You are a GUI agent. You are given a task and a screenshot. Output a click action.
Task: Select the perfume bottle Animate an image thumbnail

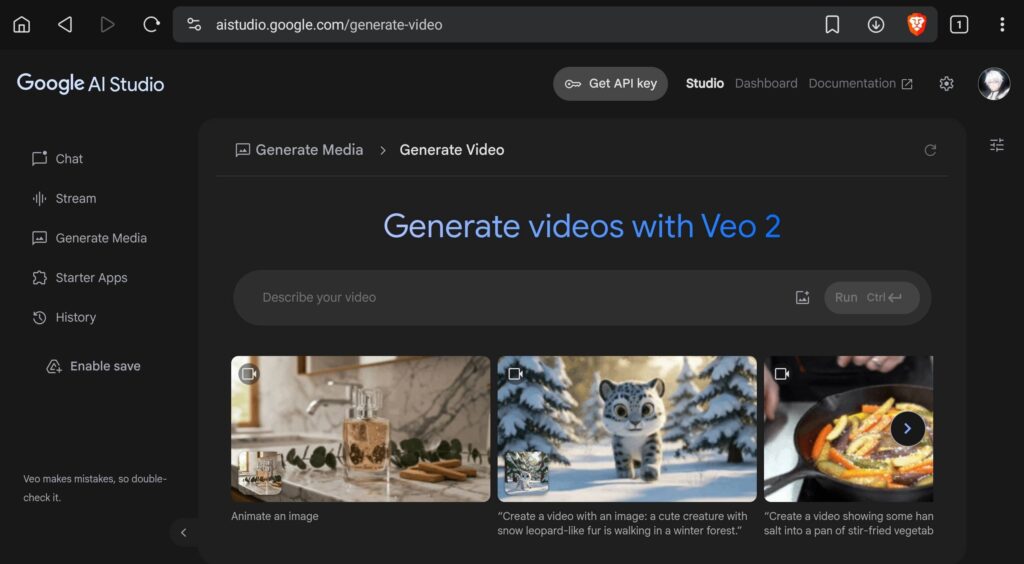tap(360, 429)
